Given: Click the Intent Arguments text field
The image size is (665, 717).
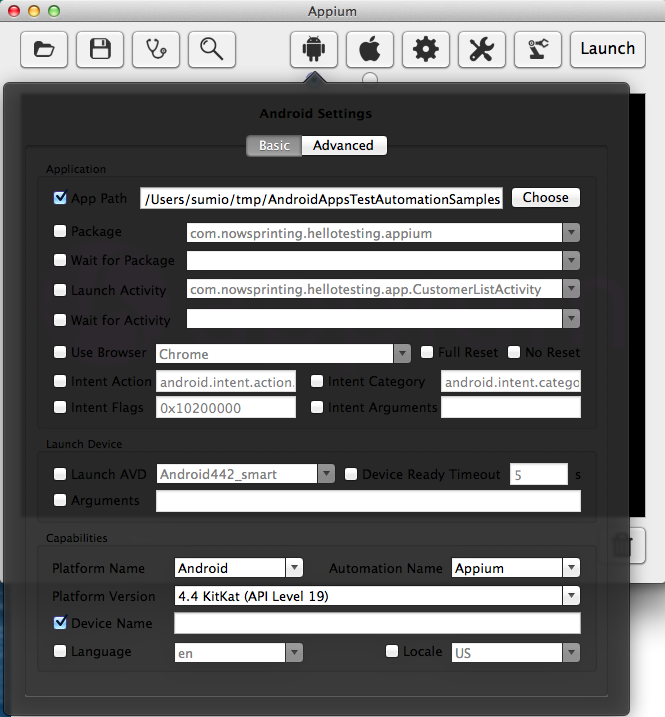Looking at the screenshot, I should tap(511, 407).
